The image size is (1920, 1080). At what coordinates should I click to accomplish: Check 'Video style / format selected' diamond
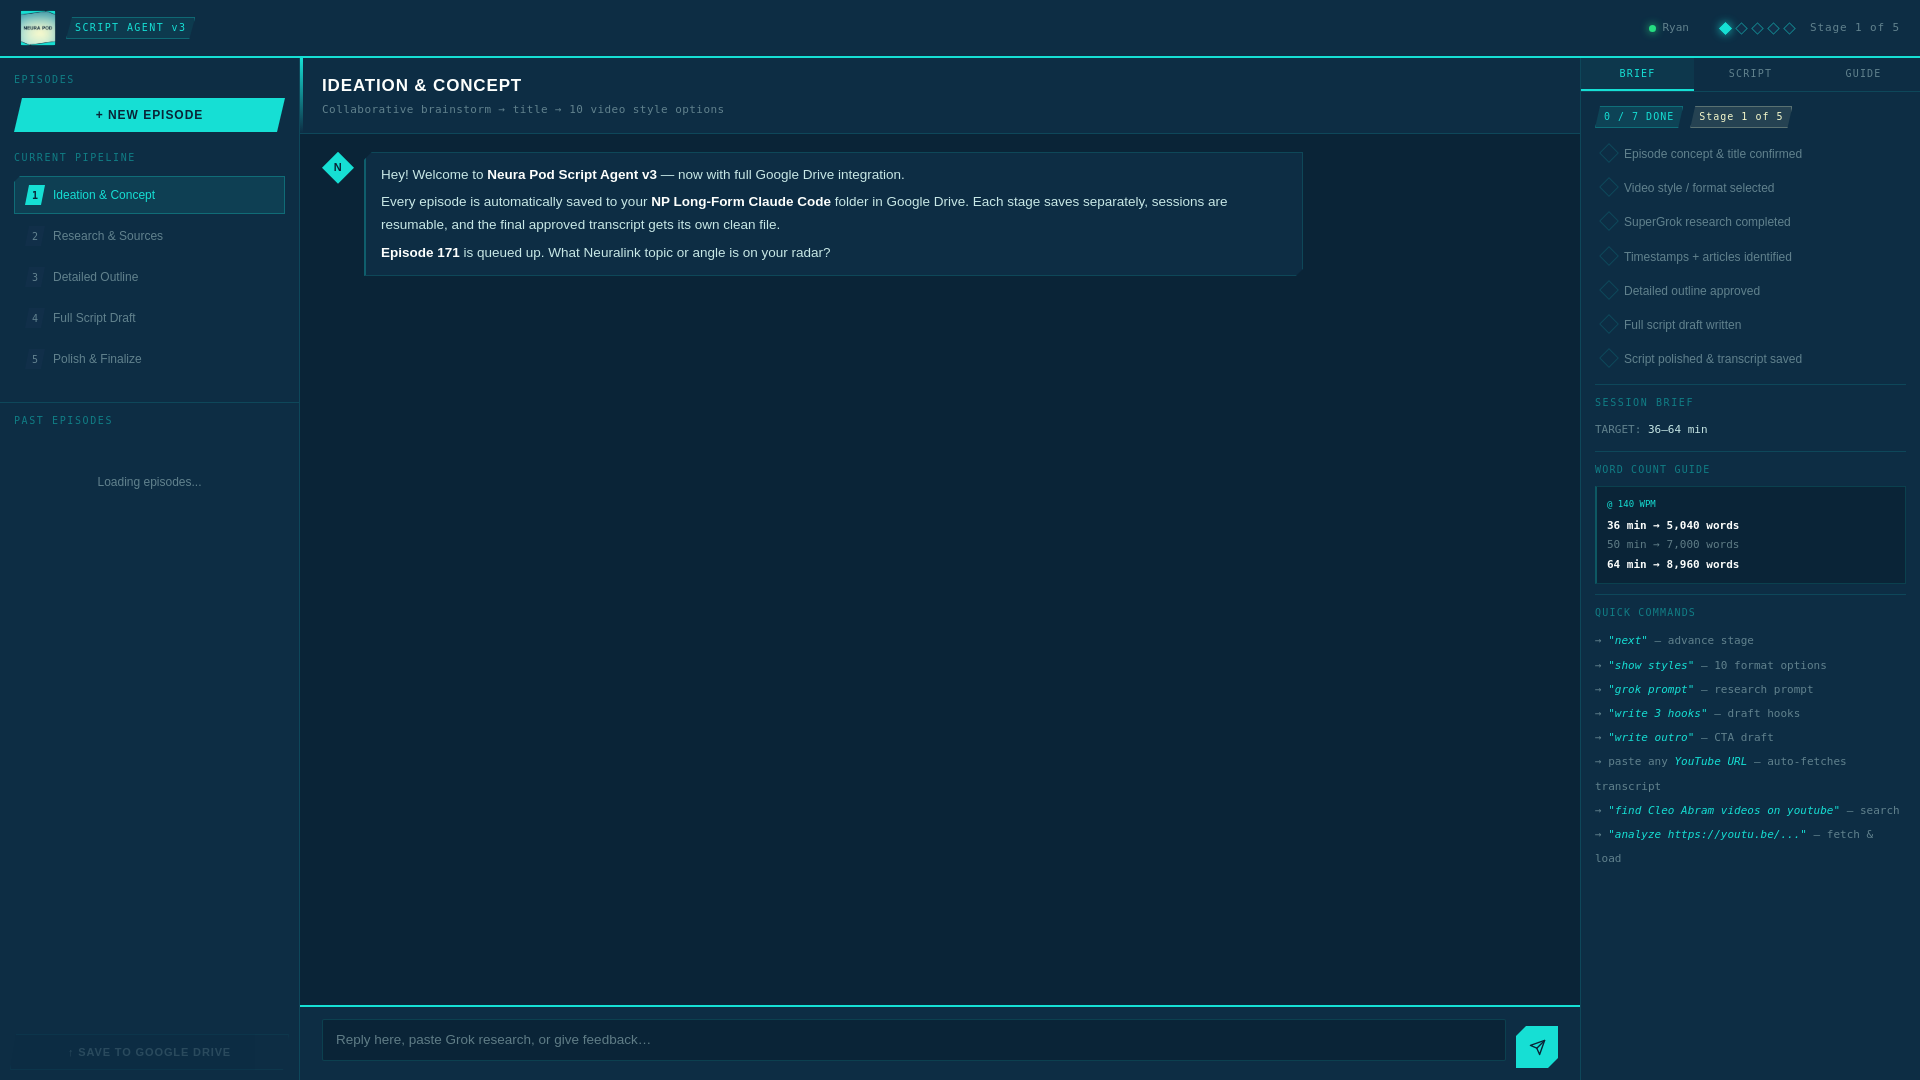click(x=1609, y=187)
